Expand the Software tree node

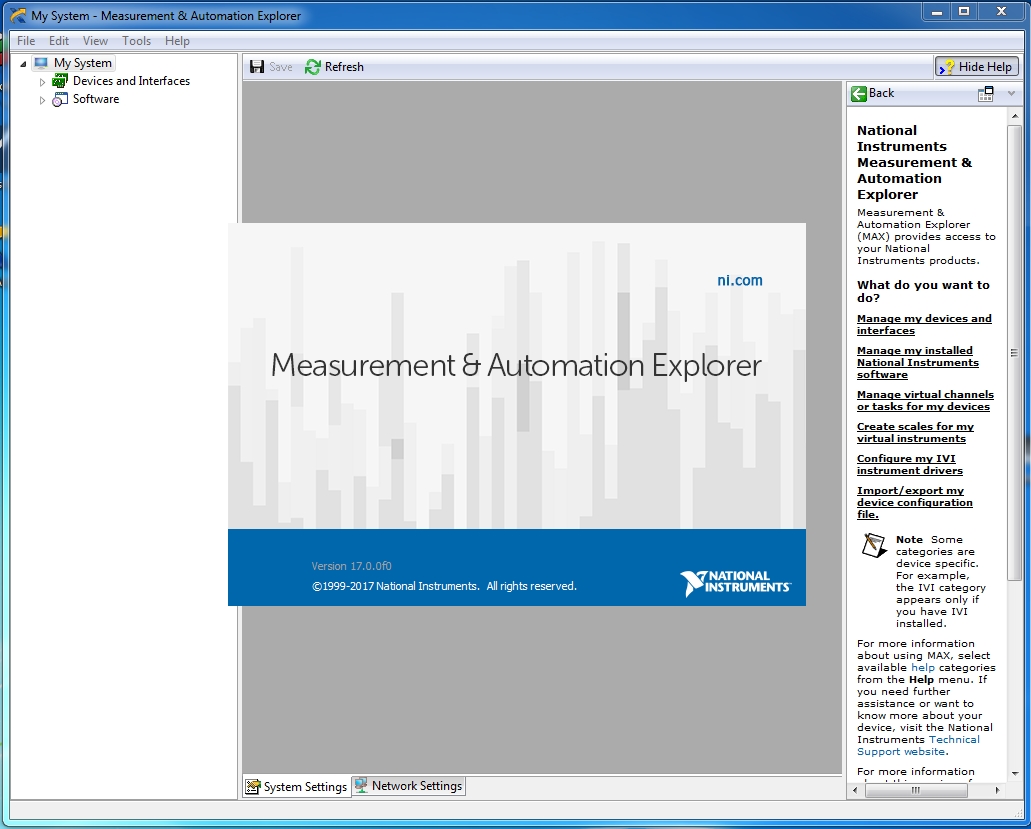pos(43,100)
